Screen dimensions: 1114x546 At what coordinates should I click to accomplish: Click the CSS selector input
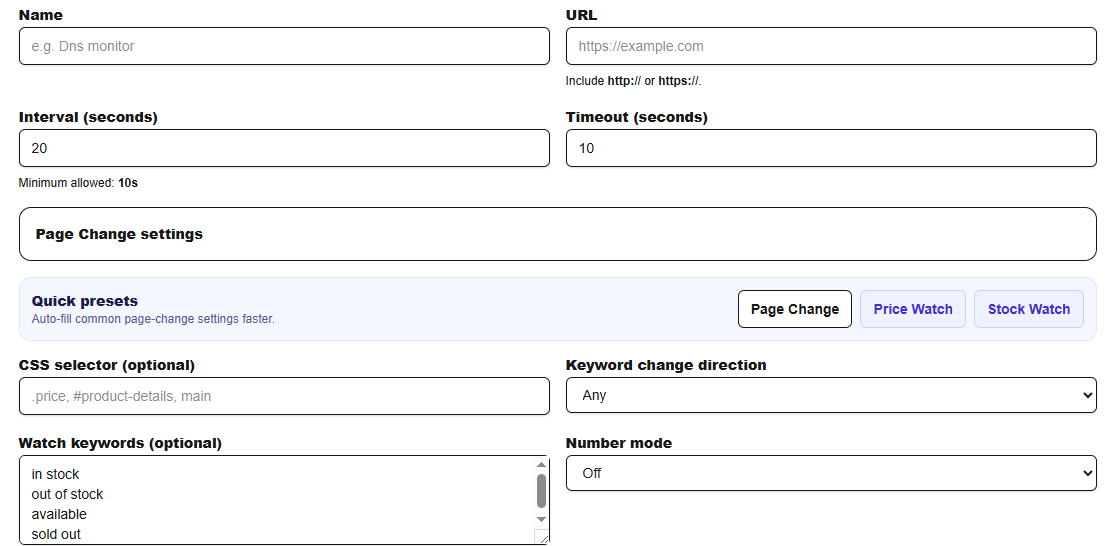[284, 396]
